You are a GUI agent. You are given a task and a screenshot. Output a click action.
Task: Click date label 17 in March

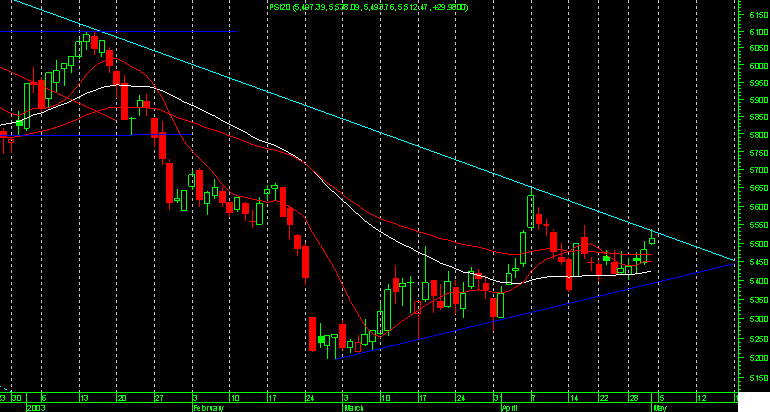click(423, 398)
